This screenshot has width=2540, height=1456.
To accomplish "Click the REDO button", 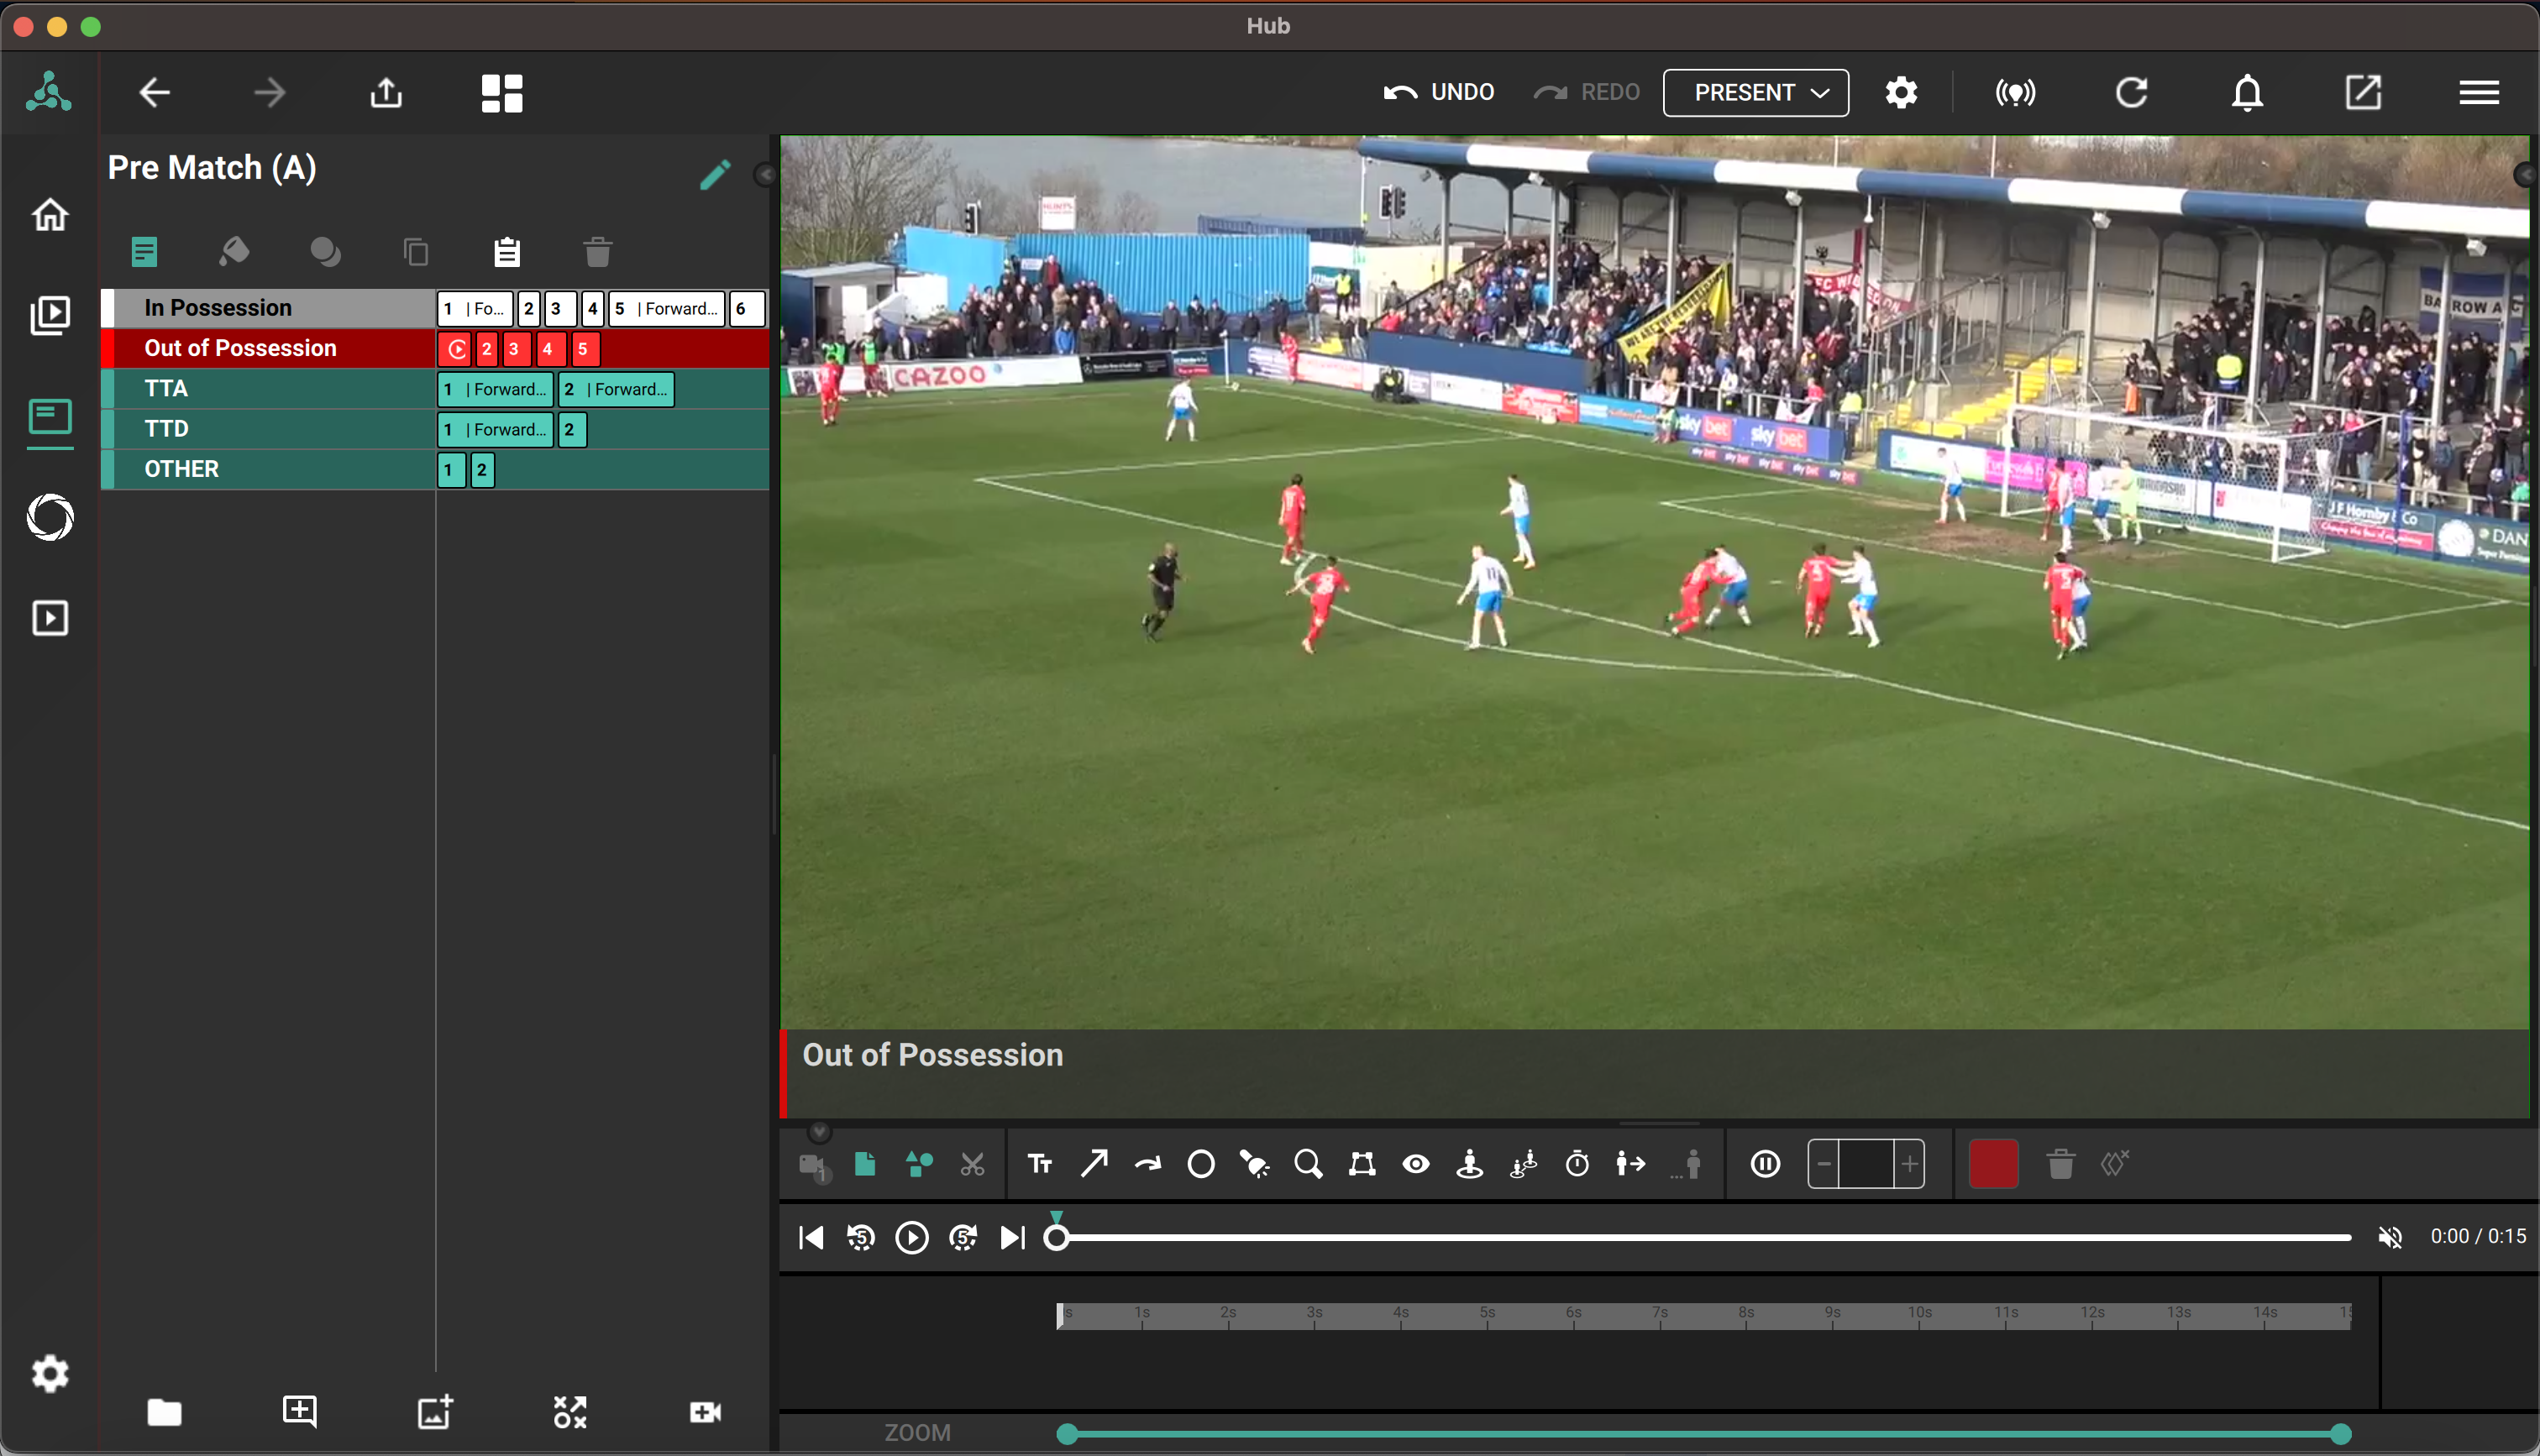I will pos(1587,93).
